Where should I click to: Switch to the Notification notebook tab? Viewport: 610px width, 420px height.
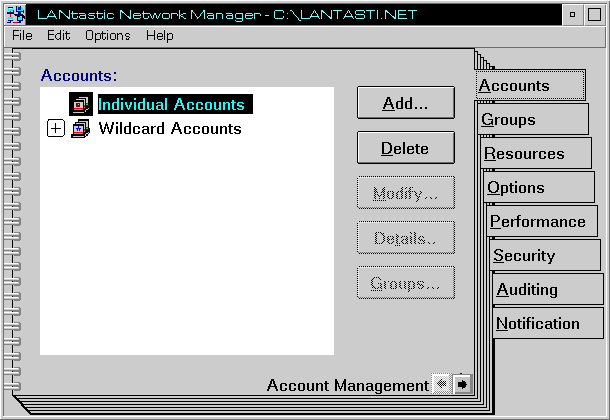pyautogui.click(x=548, y=323)
